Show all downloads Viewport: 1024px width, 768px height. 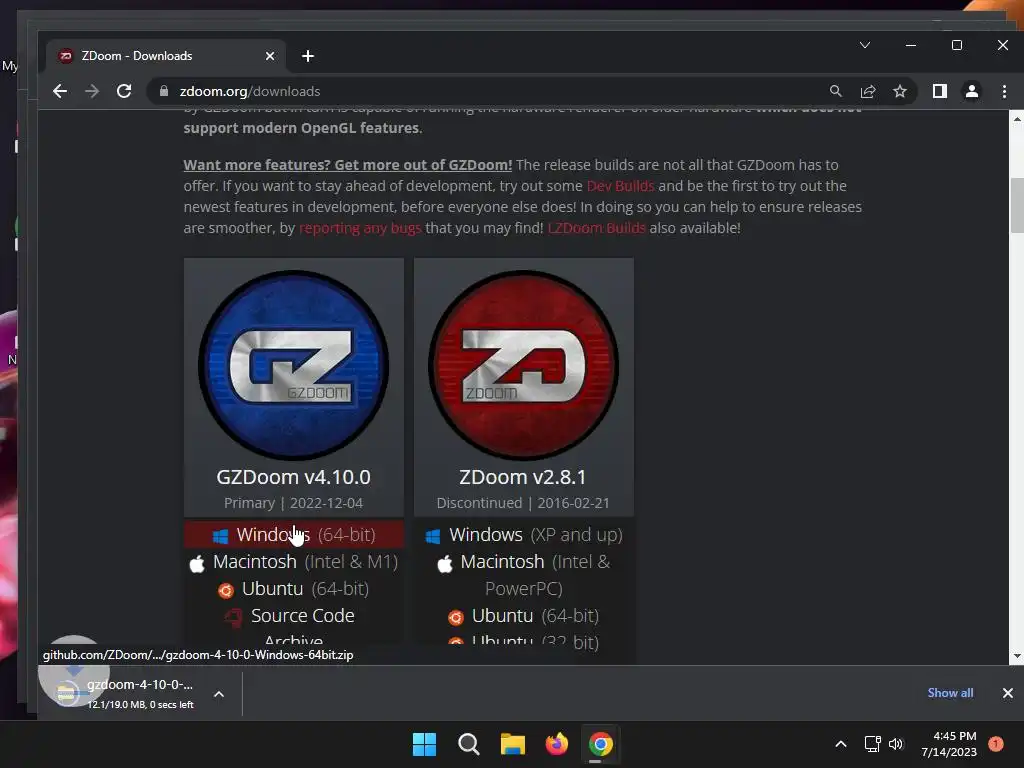950,693
